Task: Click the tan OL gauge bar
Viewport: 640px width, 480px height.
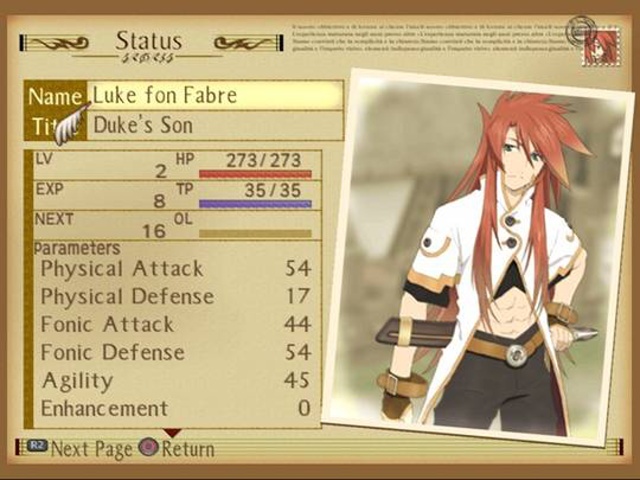Action: pyautogui.click(x=255, y=233)
